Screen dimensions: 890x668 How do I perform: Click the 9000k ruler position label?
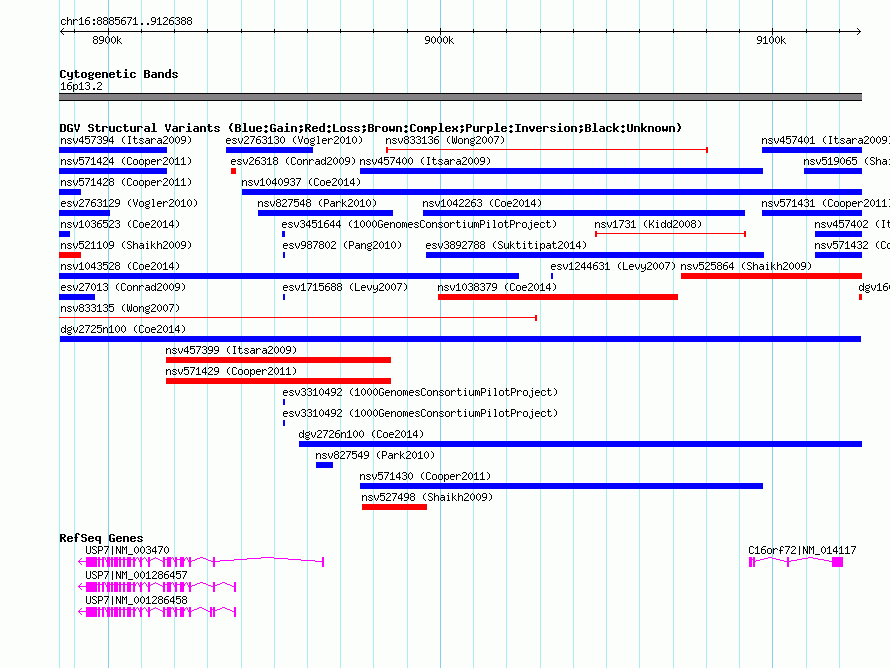click(439, 40)
